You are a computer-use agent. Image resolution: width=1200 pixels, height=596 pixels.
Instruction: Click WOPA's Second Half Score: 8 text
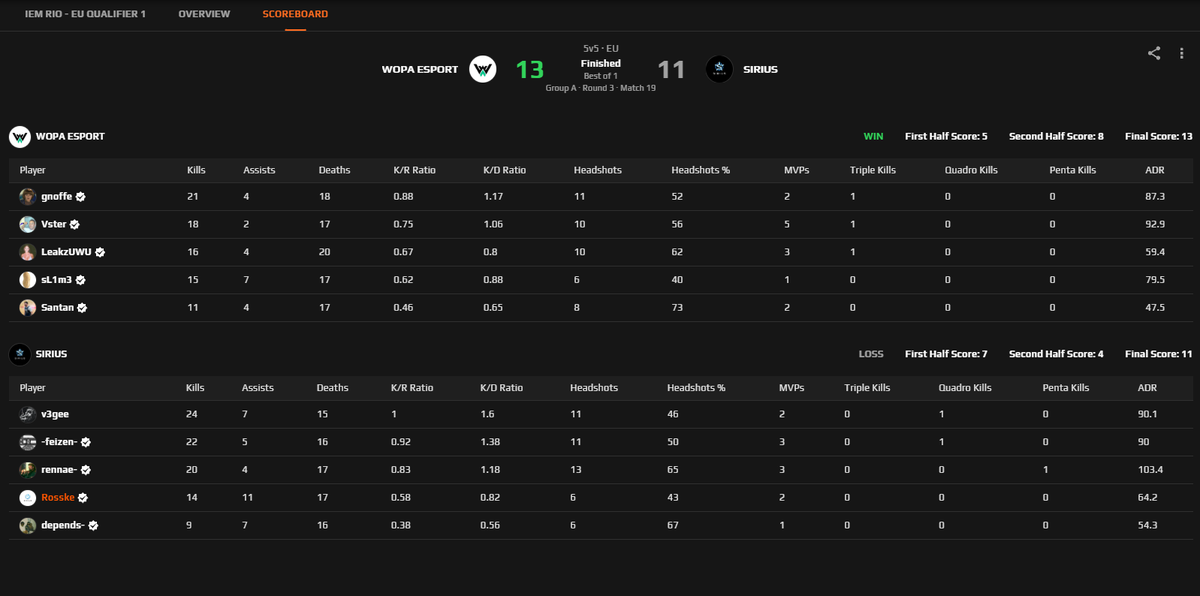point(1056,136)
